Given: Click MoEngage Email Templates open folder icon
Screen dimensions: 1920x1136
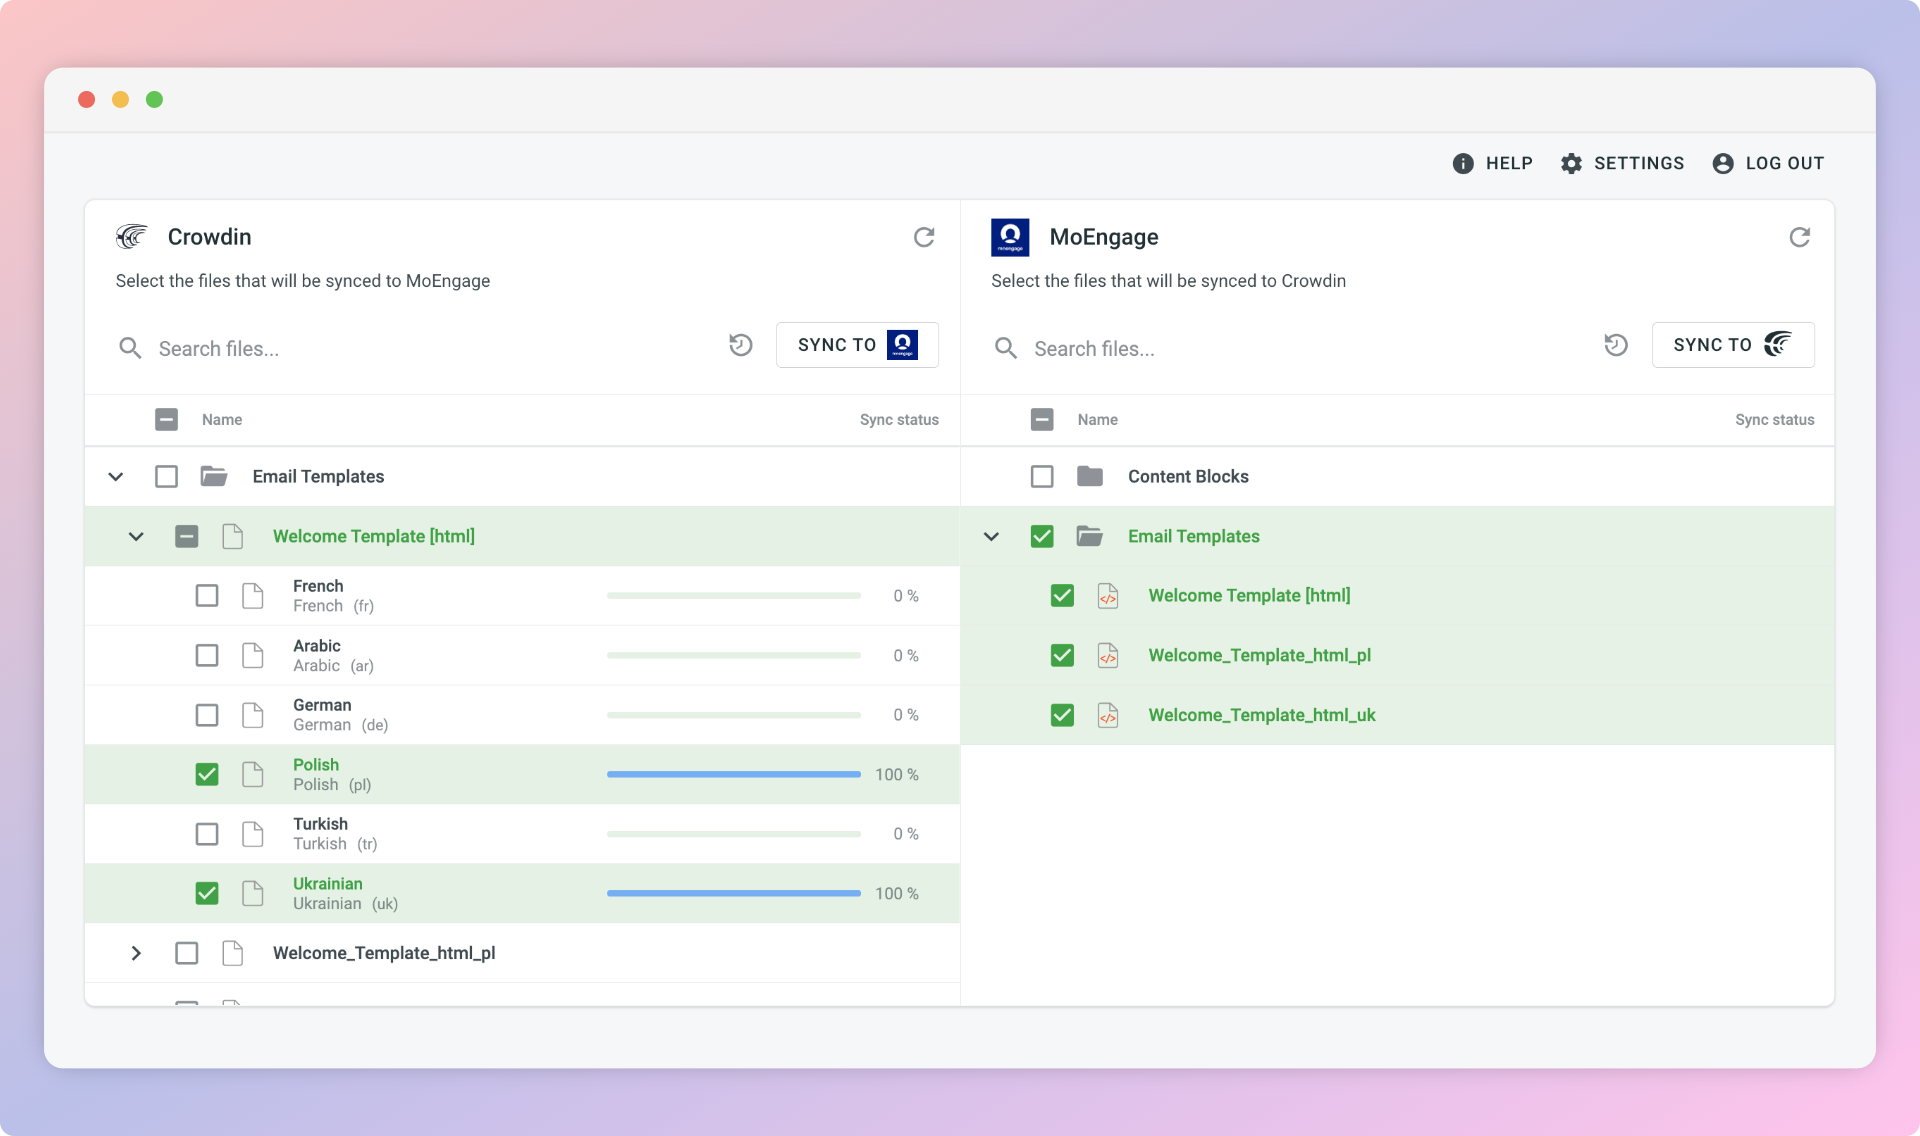Looking at the screenshot, I should [x=1090, y=536].
